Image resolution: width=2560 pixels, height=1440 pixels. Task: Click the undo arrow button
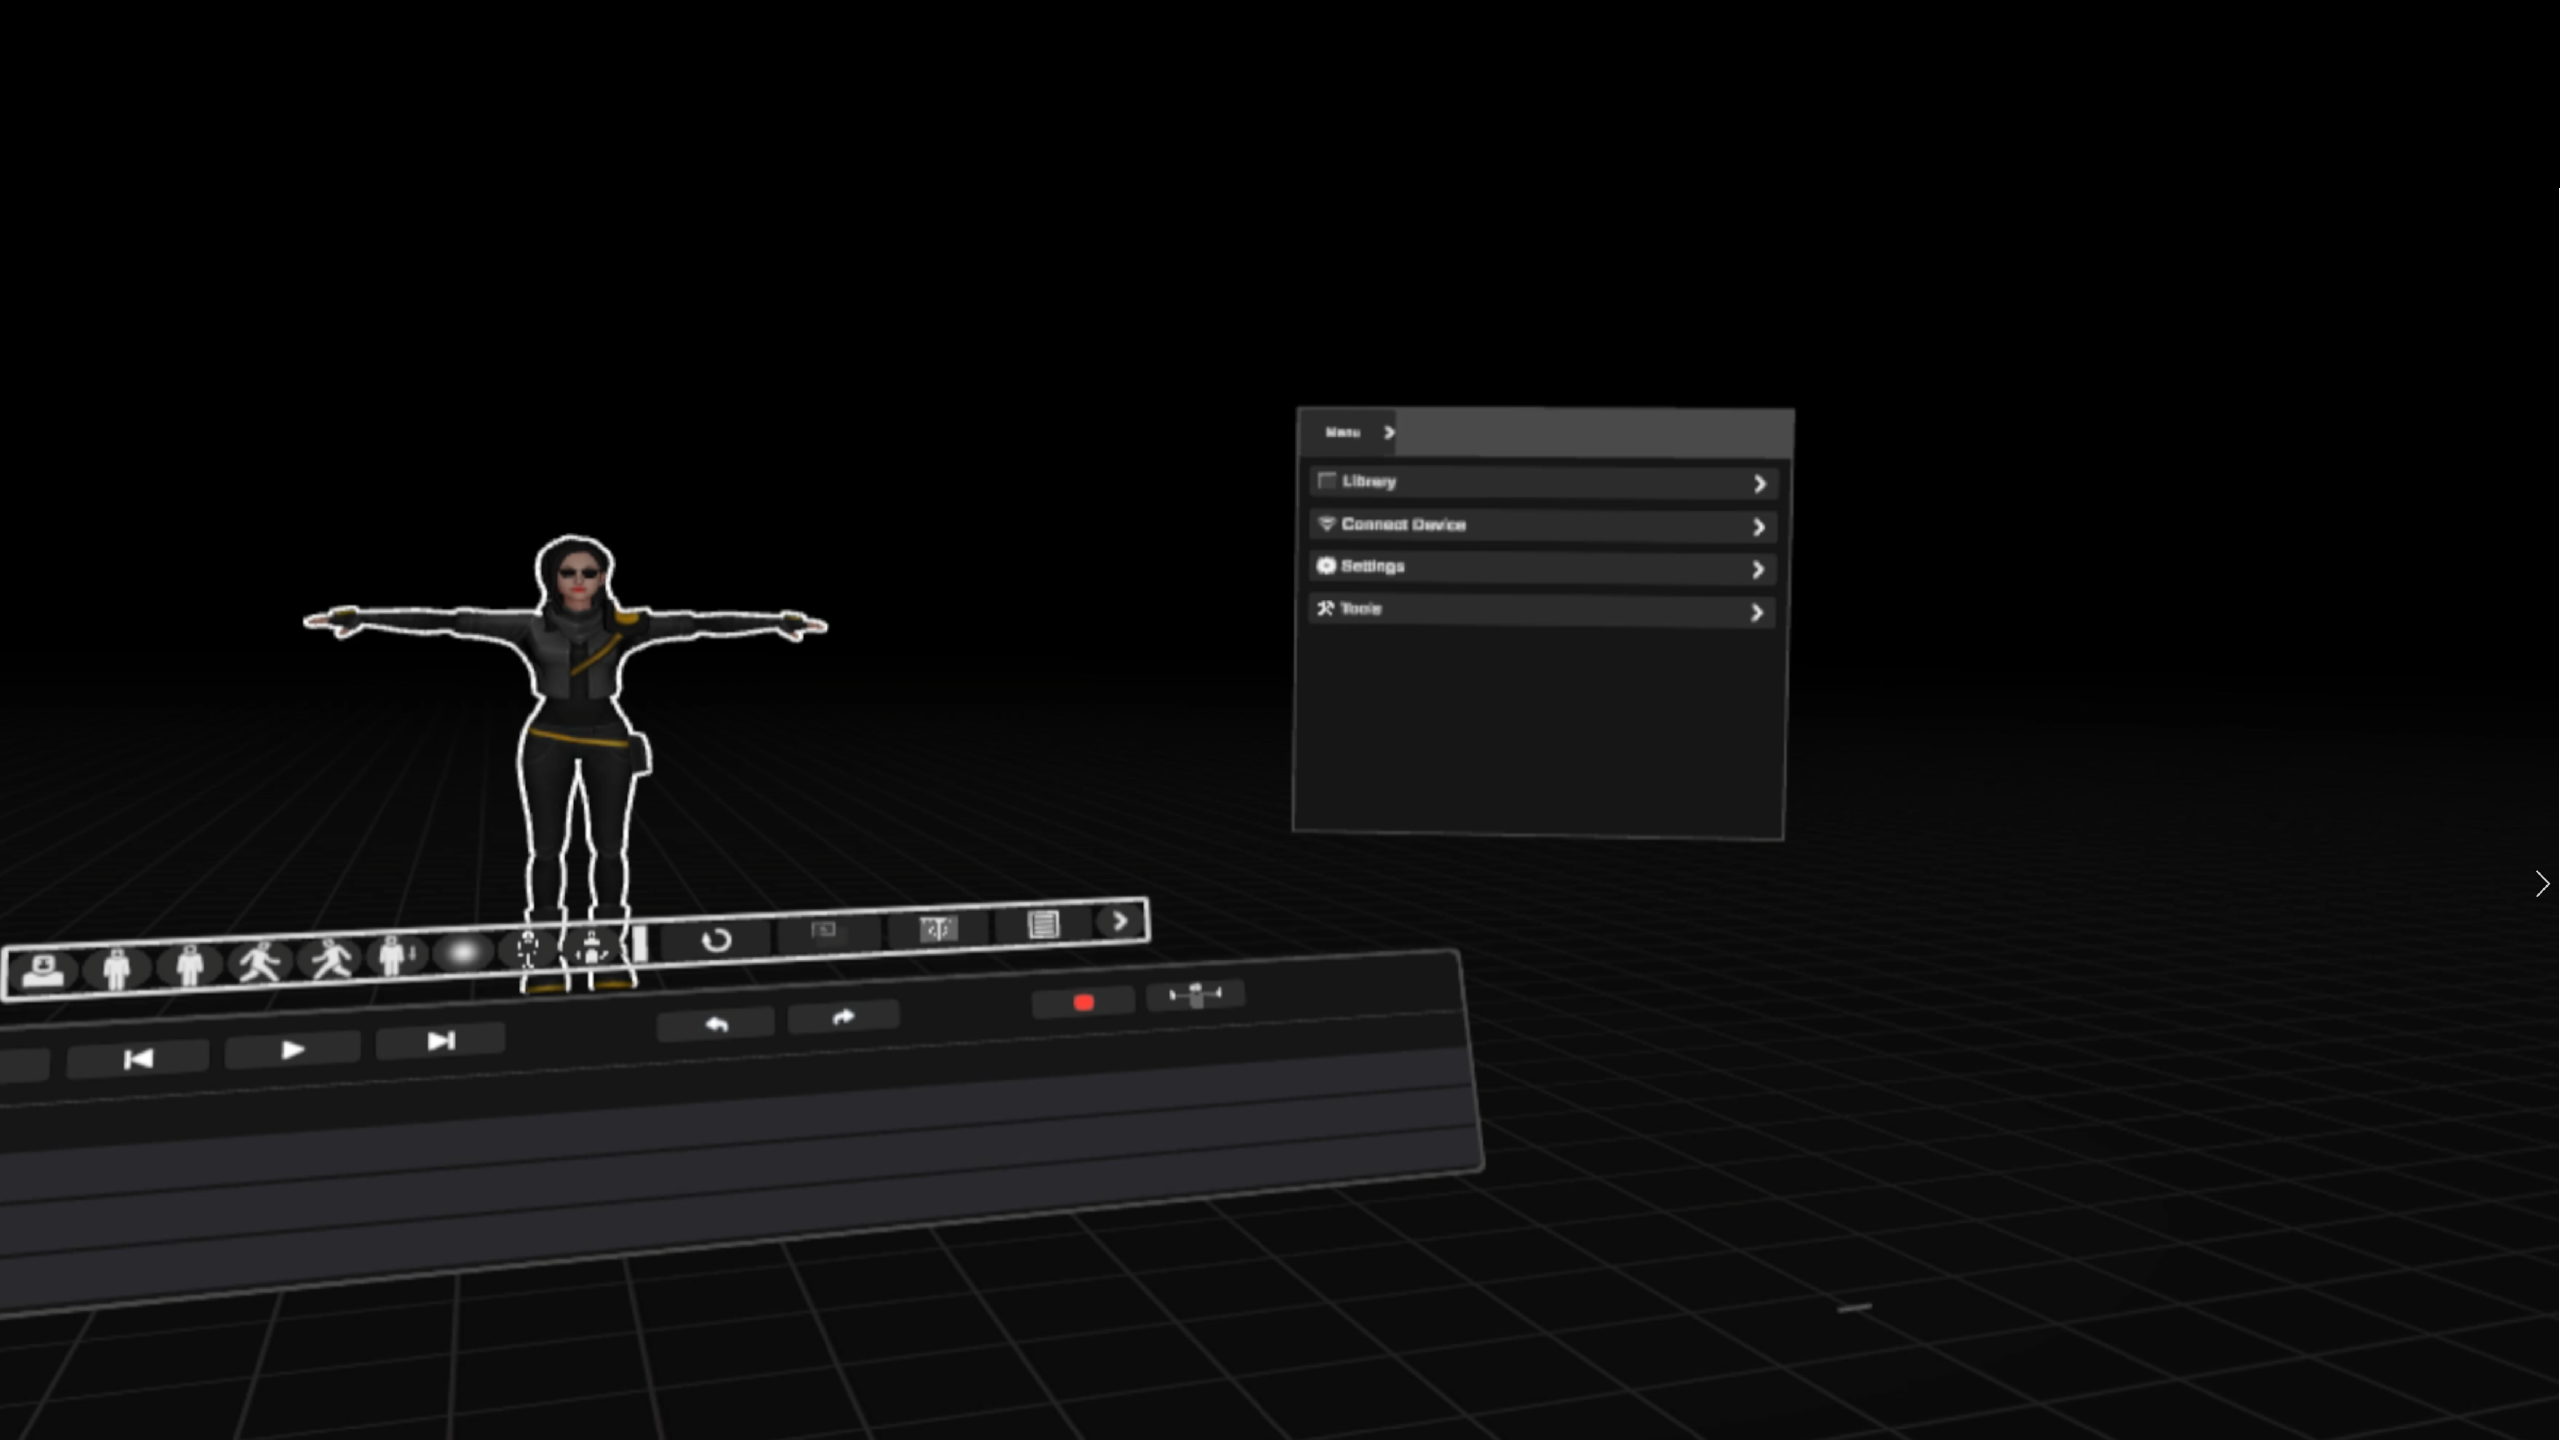click(x=716, y=1024)
